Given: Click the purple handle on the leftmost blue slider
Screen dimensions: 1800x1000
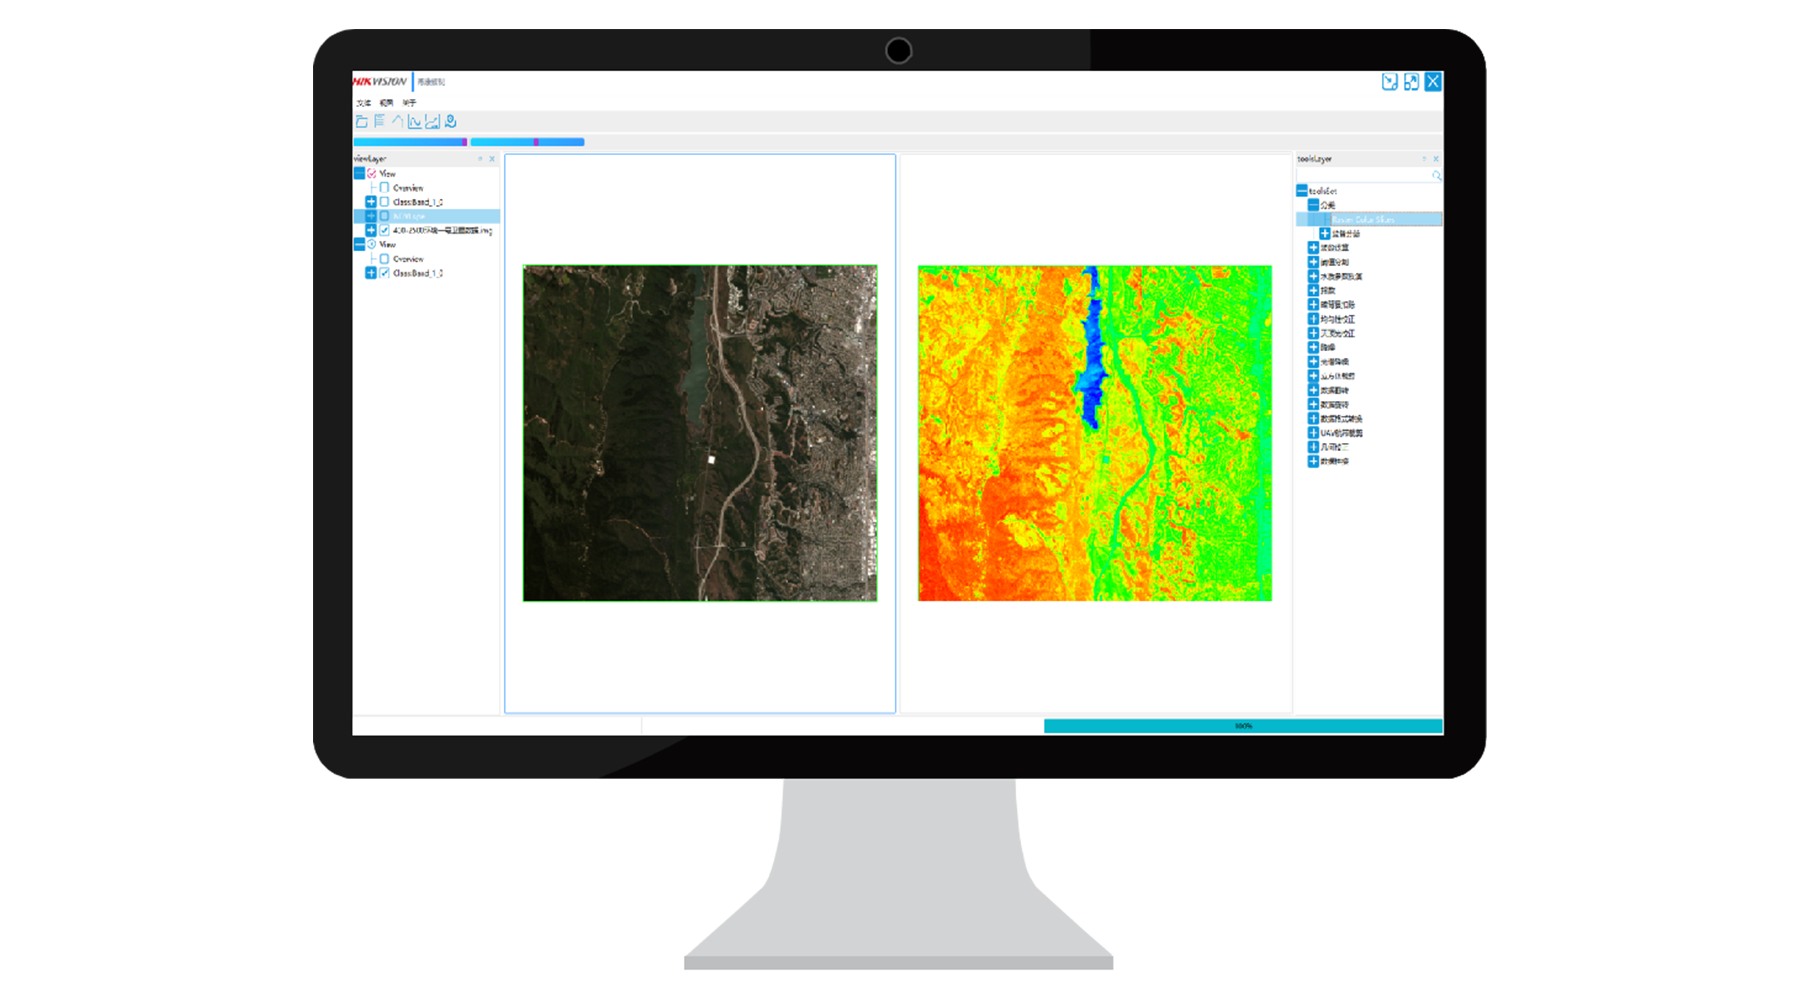Looking at the screenshot, I should [x=464, y=142].
